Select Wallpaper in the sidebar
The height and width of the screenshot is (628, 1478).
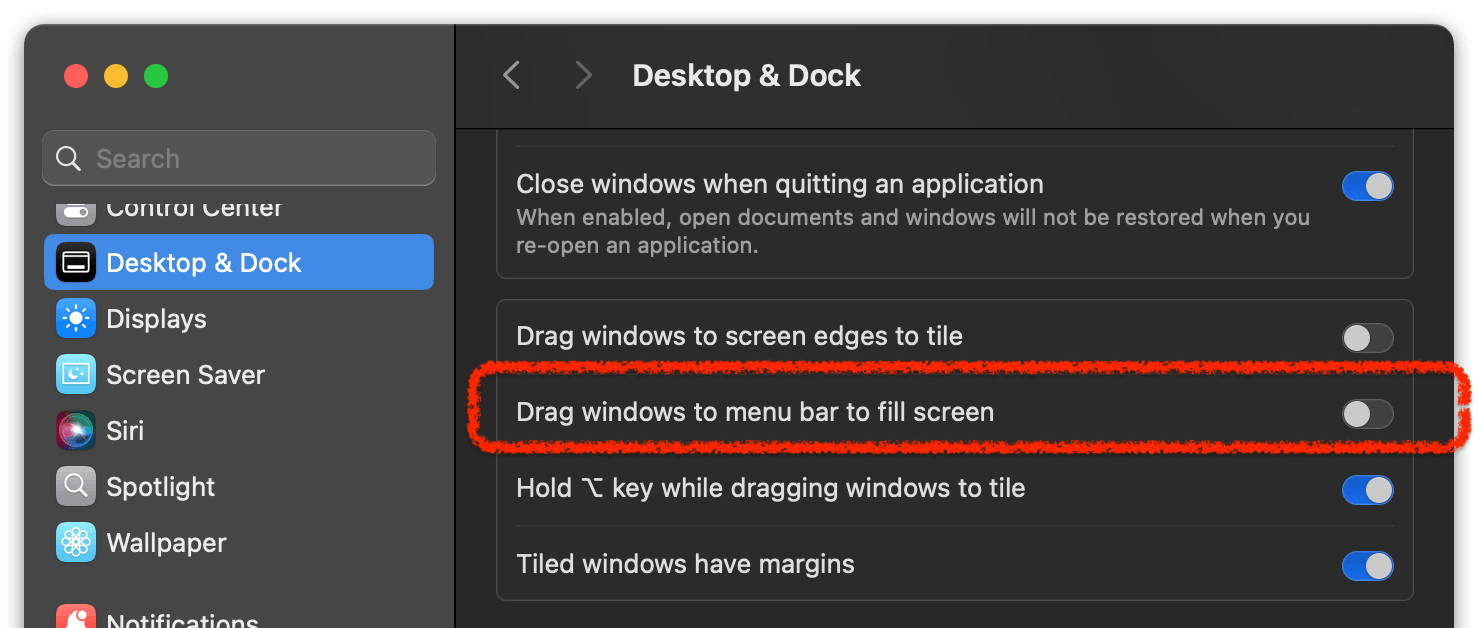pyautogui.click(x=239, y=543)
